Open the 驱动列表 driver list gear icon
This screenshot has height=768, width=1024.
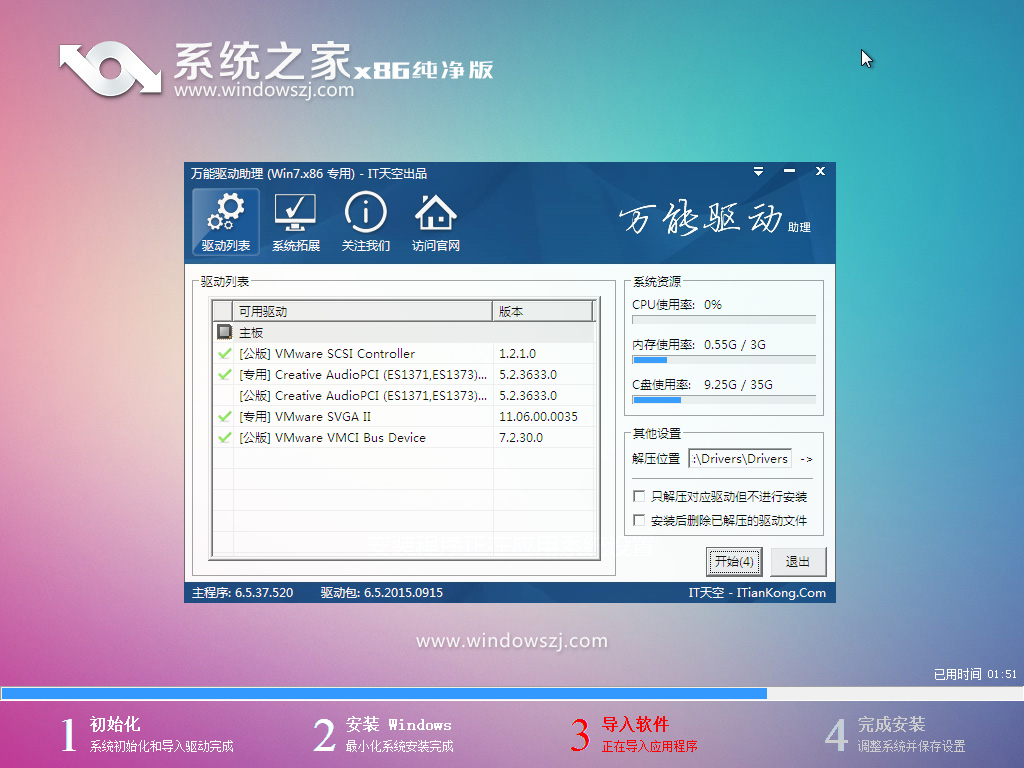click(x=225, y=221)
